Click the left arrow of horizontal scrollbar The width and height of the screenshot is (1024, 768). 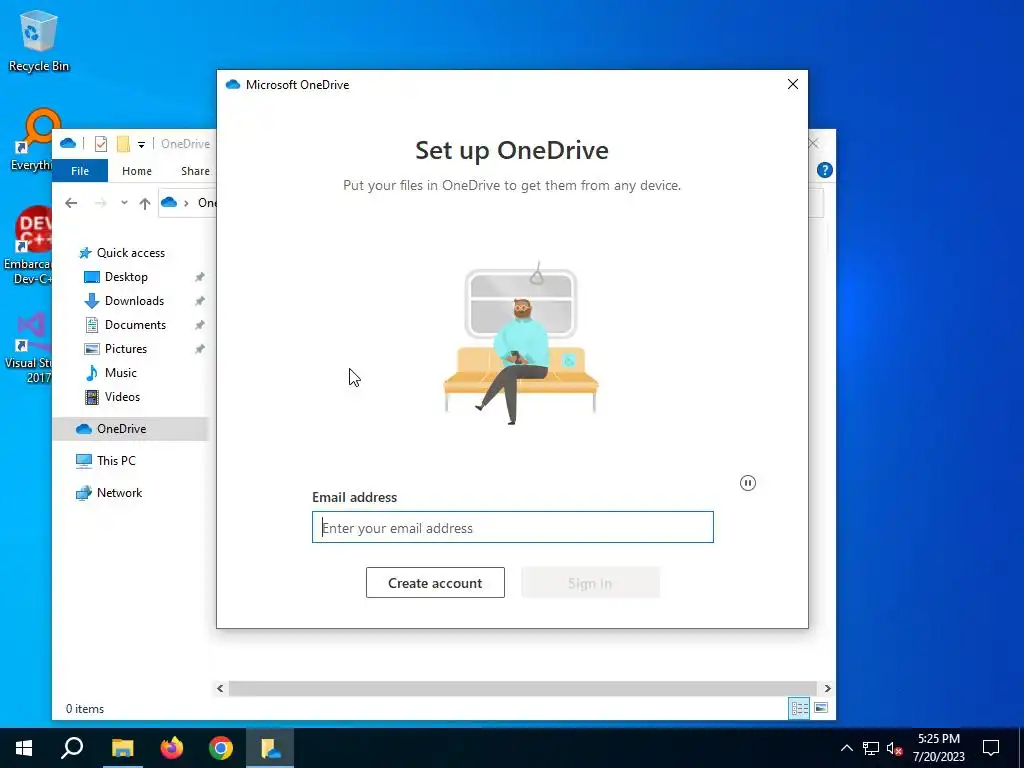click(x=221, y=688)
